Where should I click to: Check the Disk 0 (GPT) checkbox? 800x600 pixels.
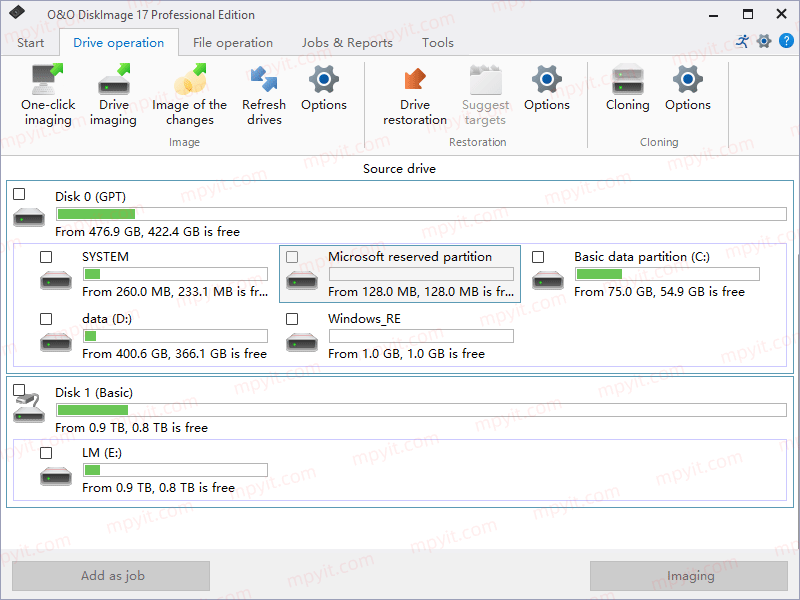(19, 194)
